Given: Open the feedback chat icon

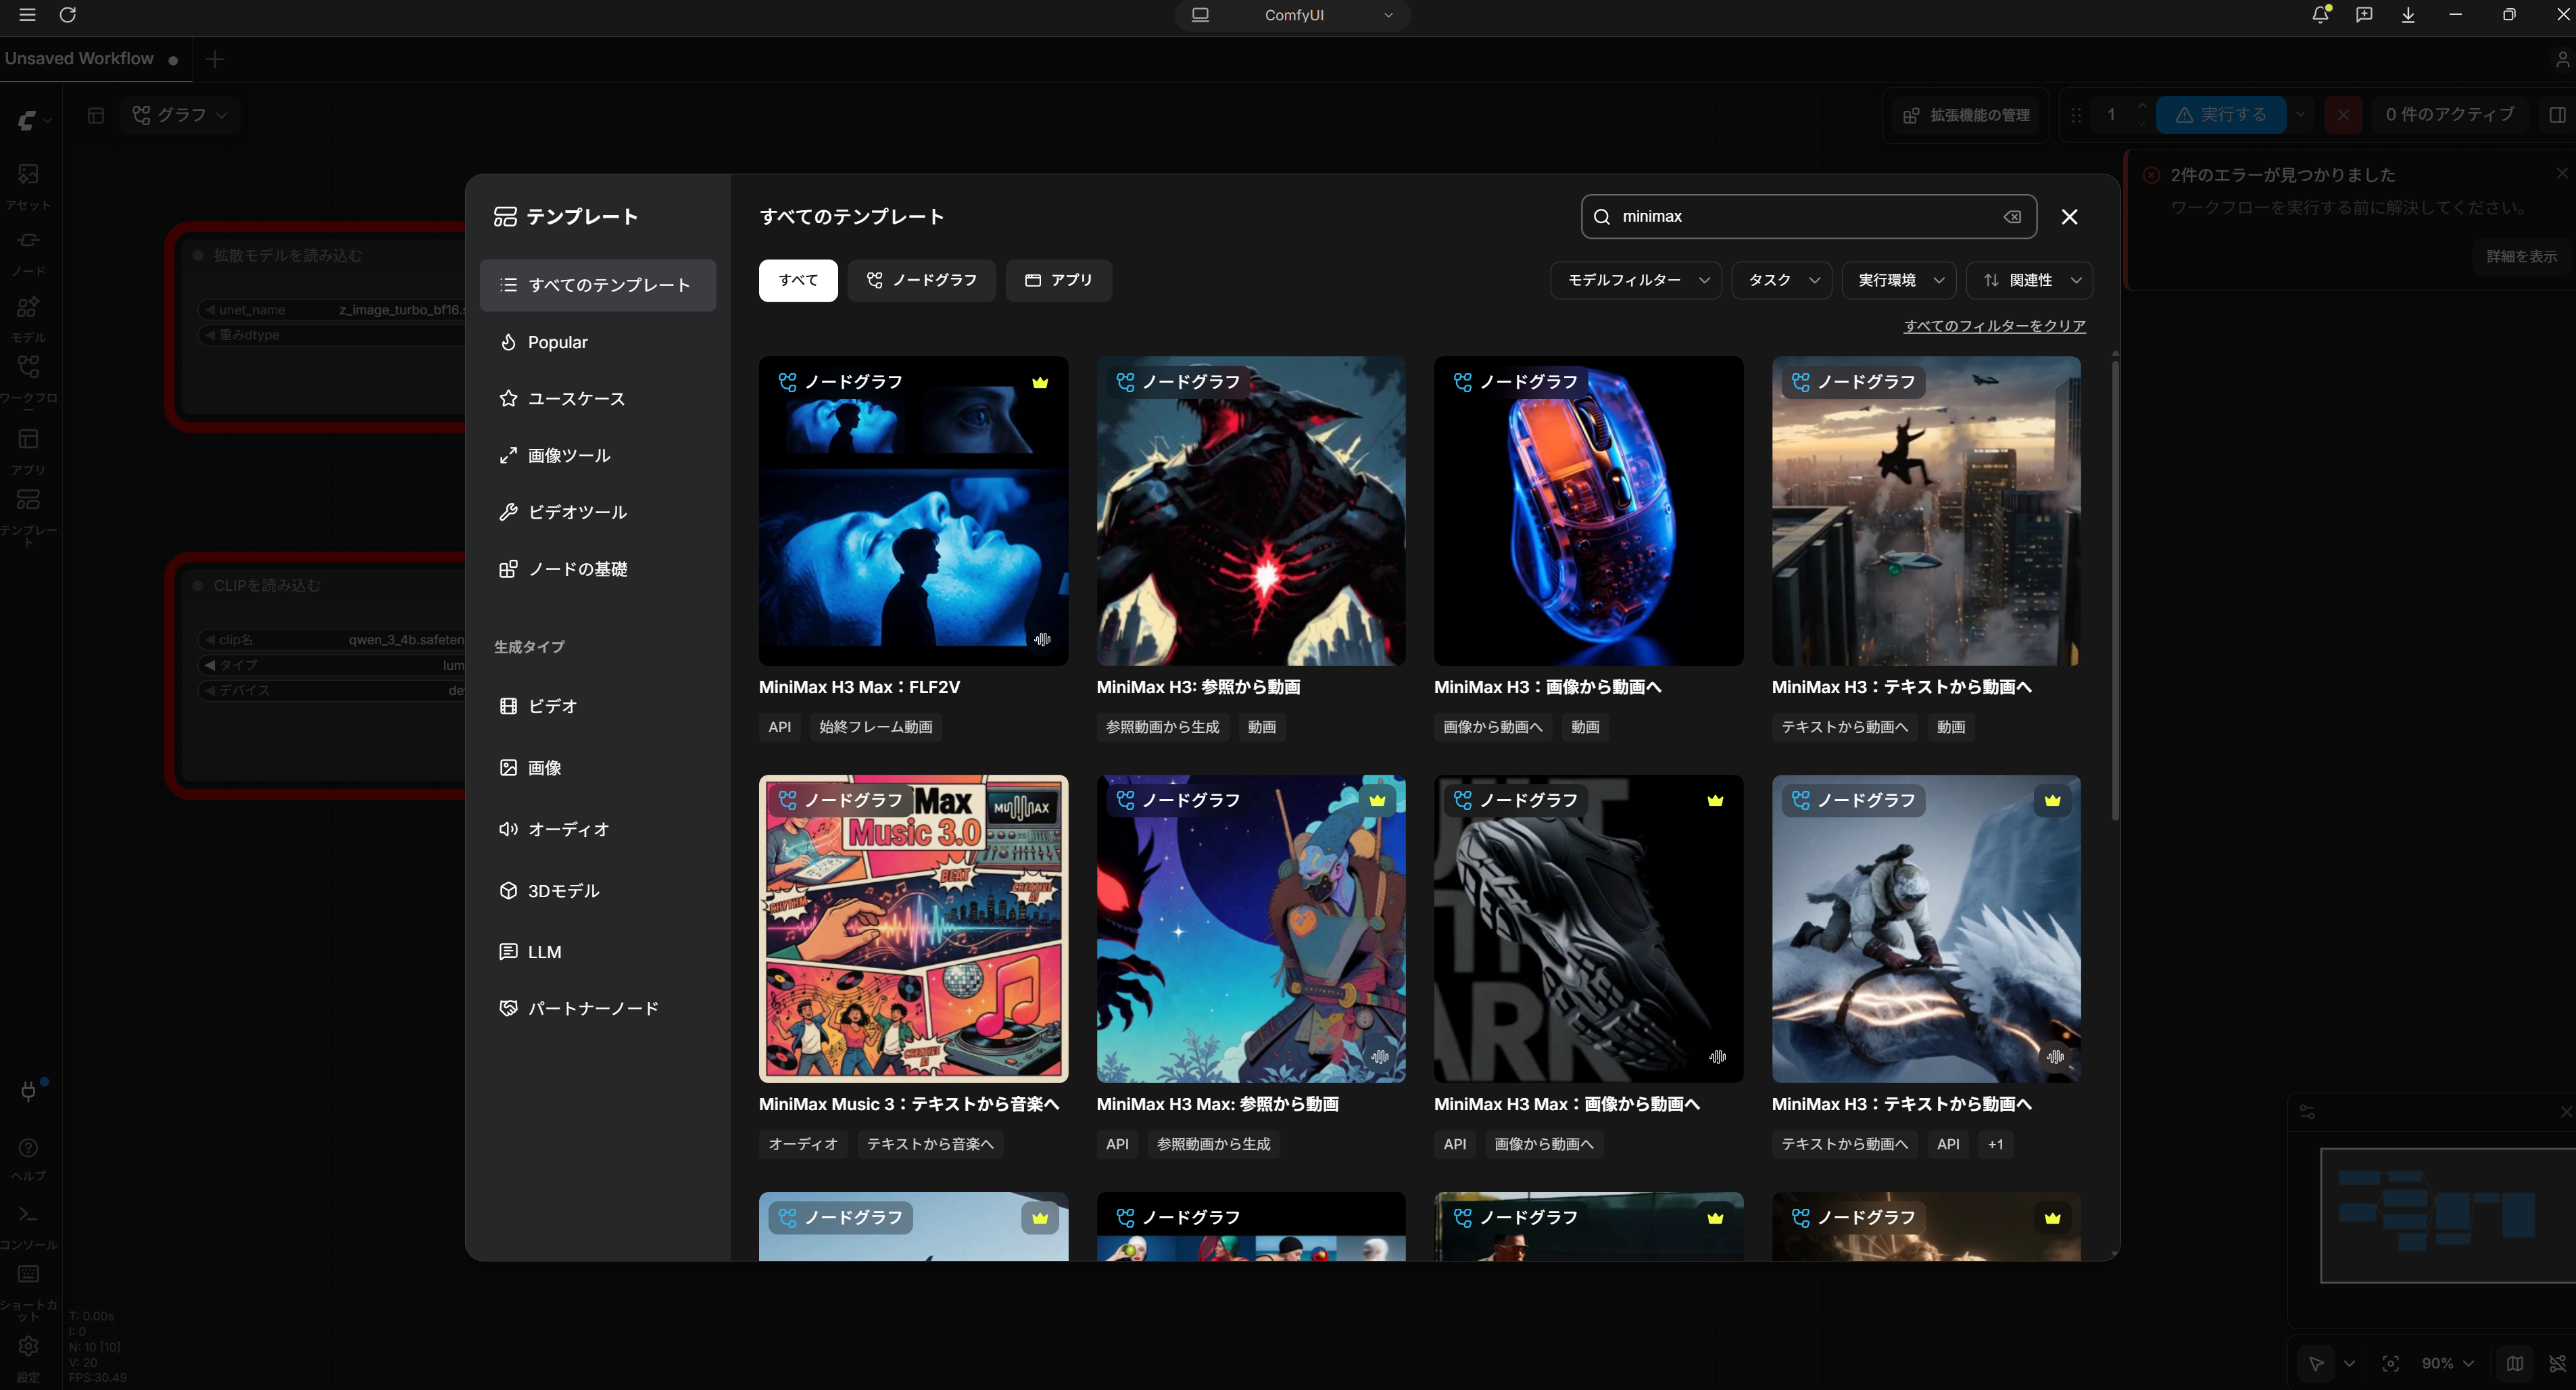Looking at the screenshot, I should click(x=2364, y=15).
